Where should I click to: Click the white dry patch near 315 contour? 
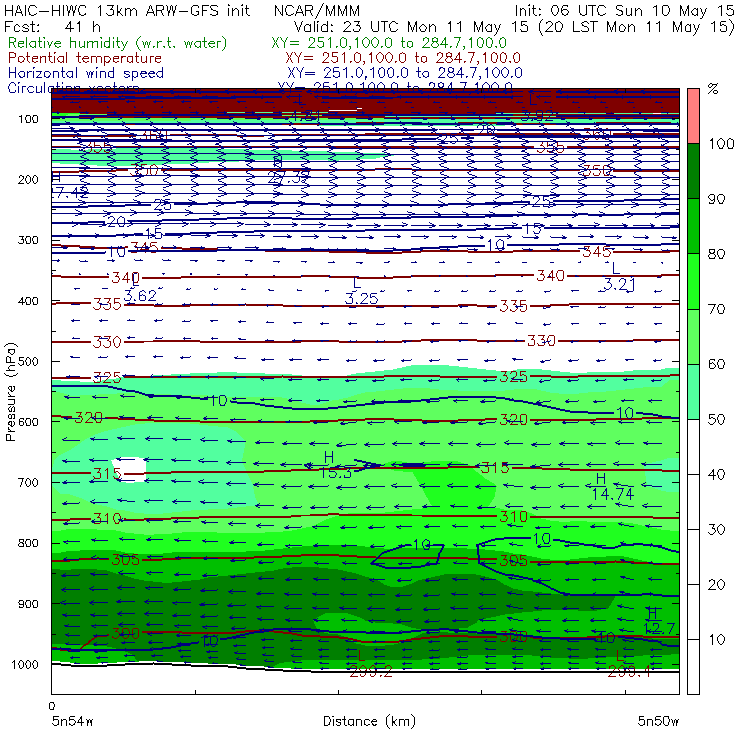(x=130, y=470)
